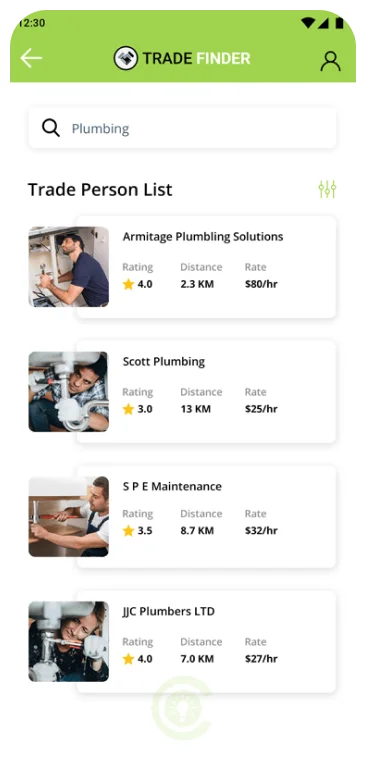
Task: Click the star rating of JJC Plumbers LTD
Action: coord(138,659)
